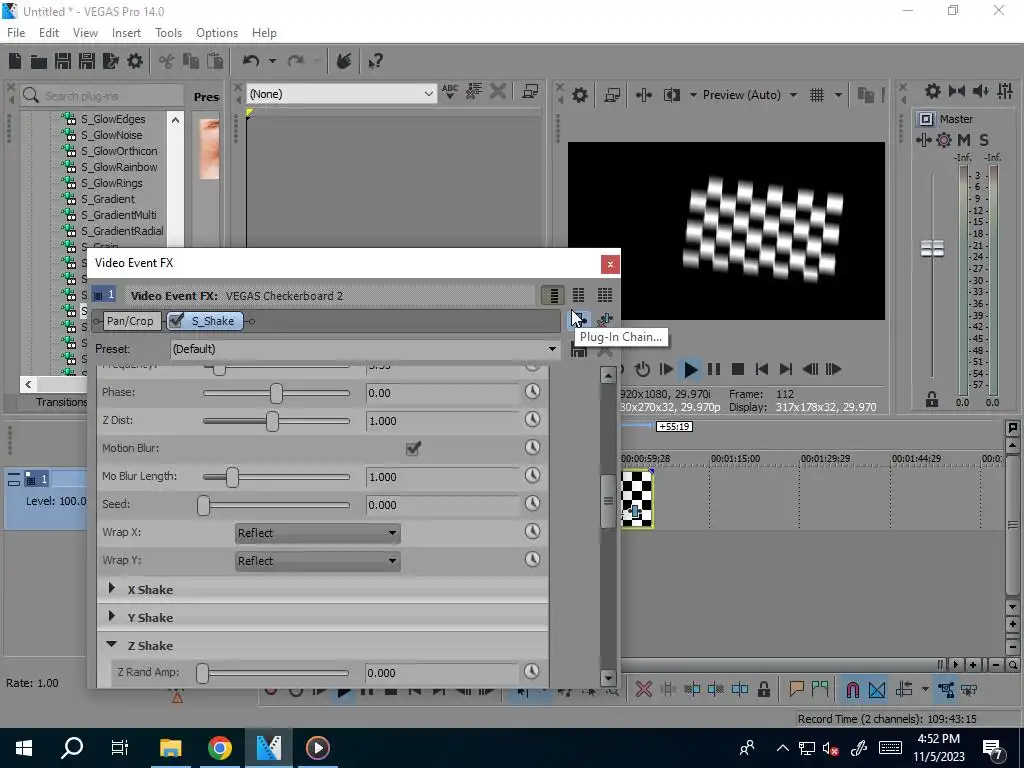Viewport: 1024px width, 768px height.
Task: Select S_GradientRadial in the plug-in list
Action: pyautogui.click(x=122, y=231)
